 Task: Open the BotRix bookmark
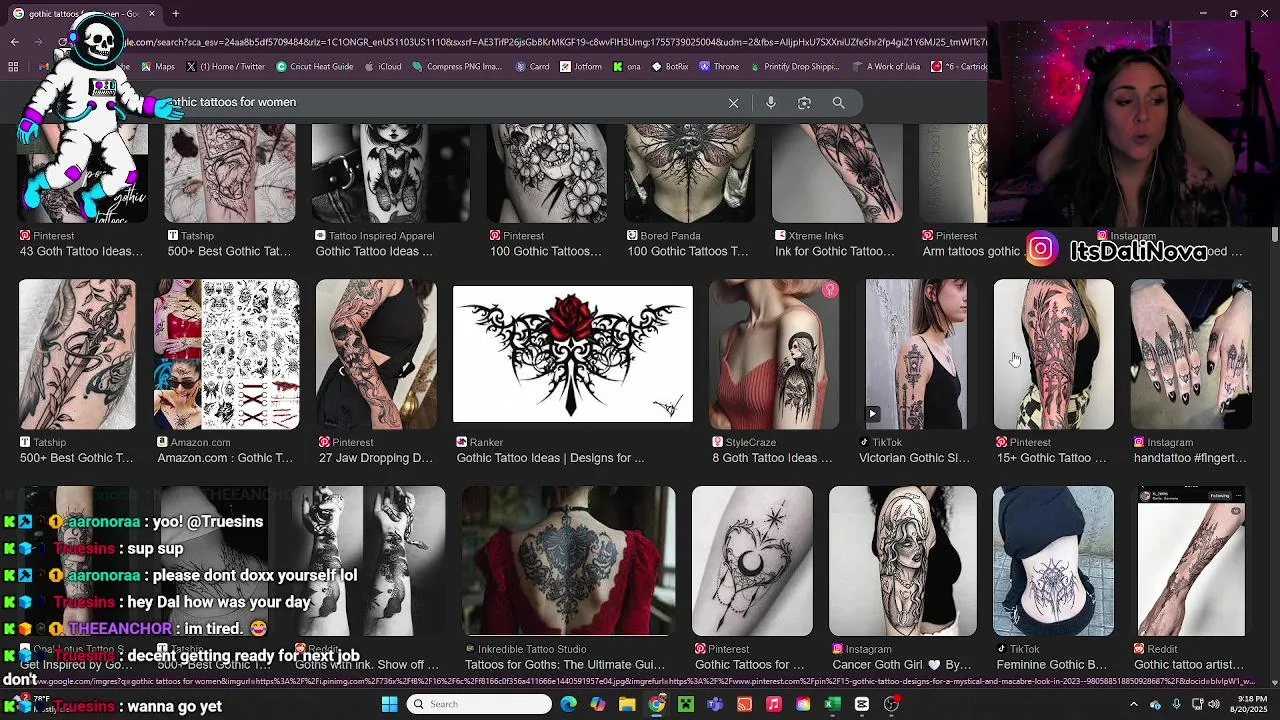[670, 67]
